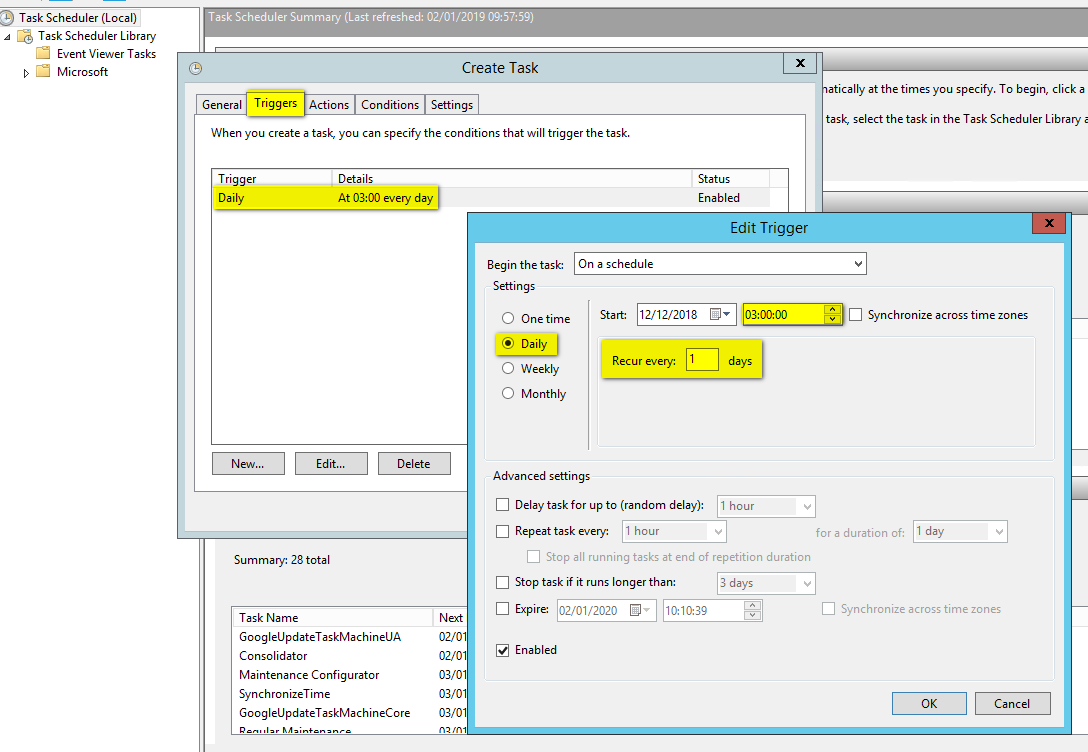Switch to the Actions tab
The width and height of the screenshot is (1088, 752).
click(x=329, y=105)
